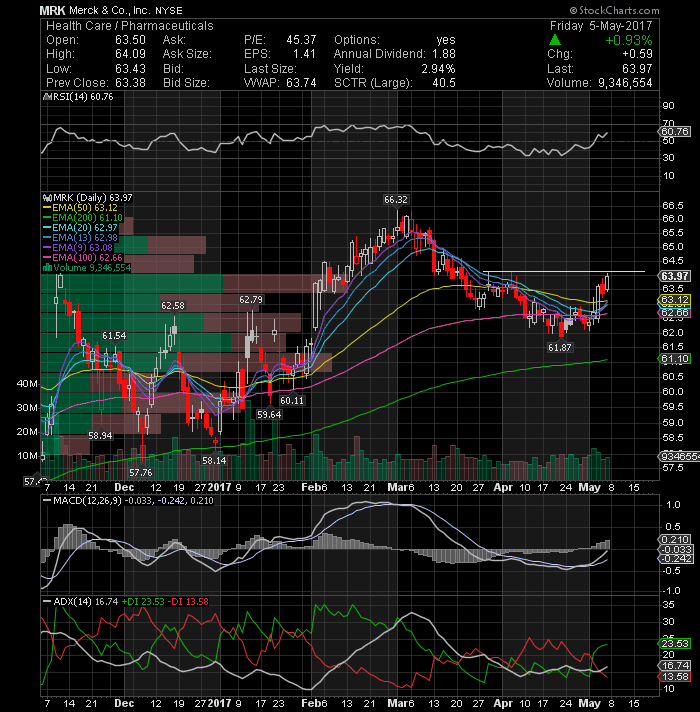This screenshot has height=712, width=700.
Task: Click the Yield value 2.94%
Action: point(438,69)
